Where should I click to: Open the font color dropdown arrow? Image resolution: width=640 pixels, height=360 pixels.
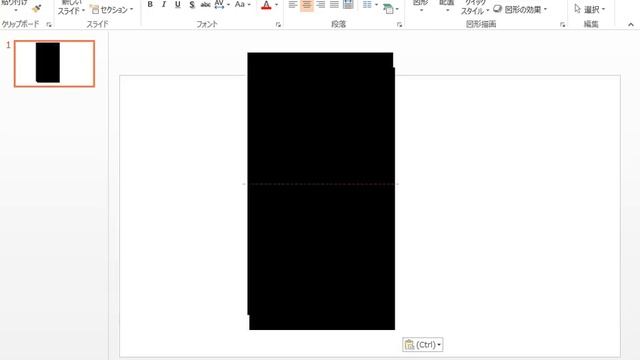click(276, 5)
